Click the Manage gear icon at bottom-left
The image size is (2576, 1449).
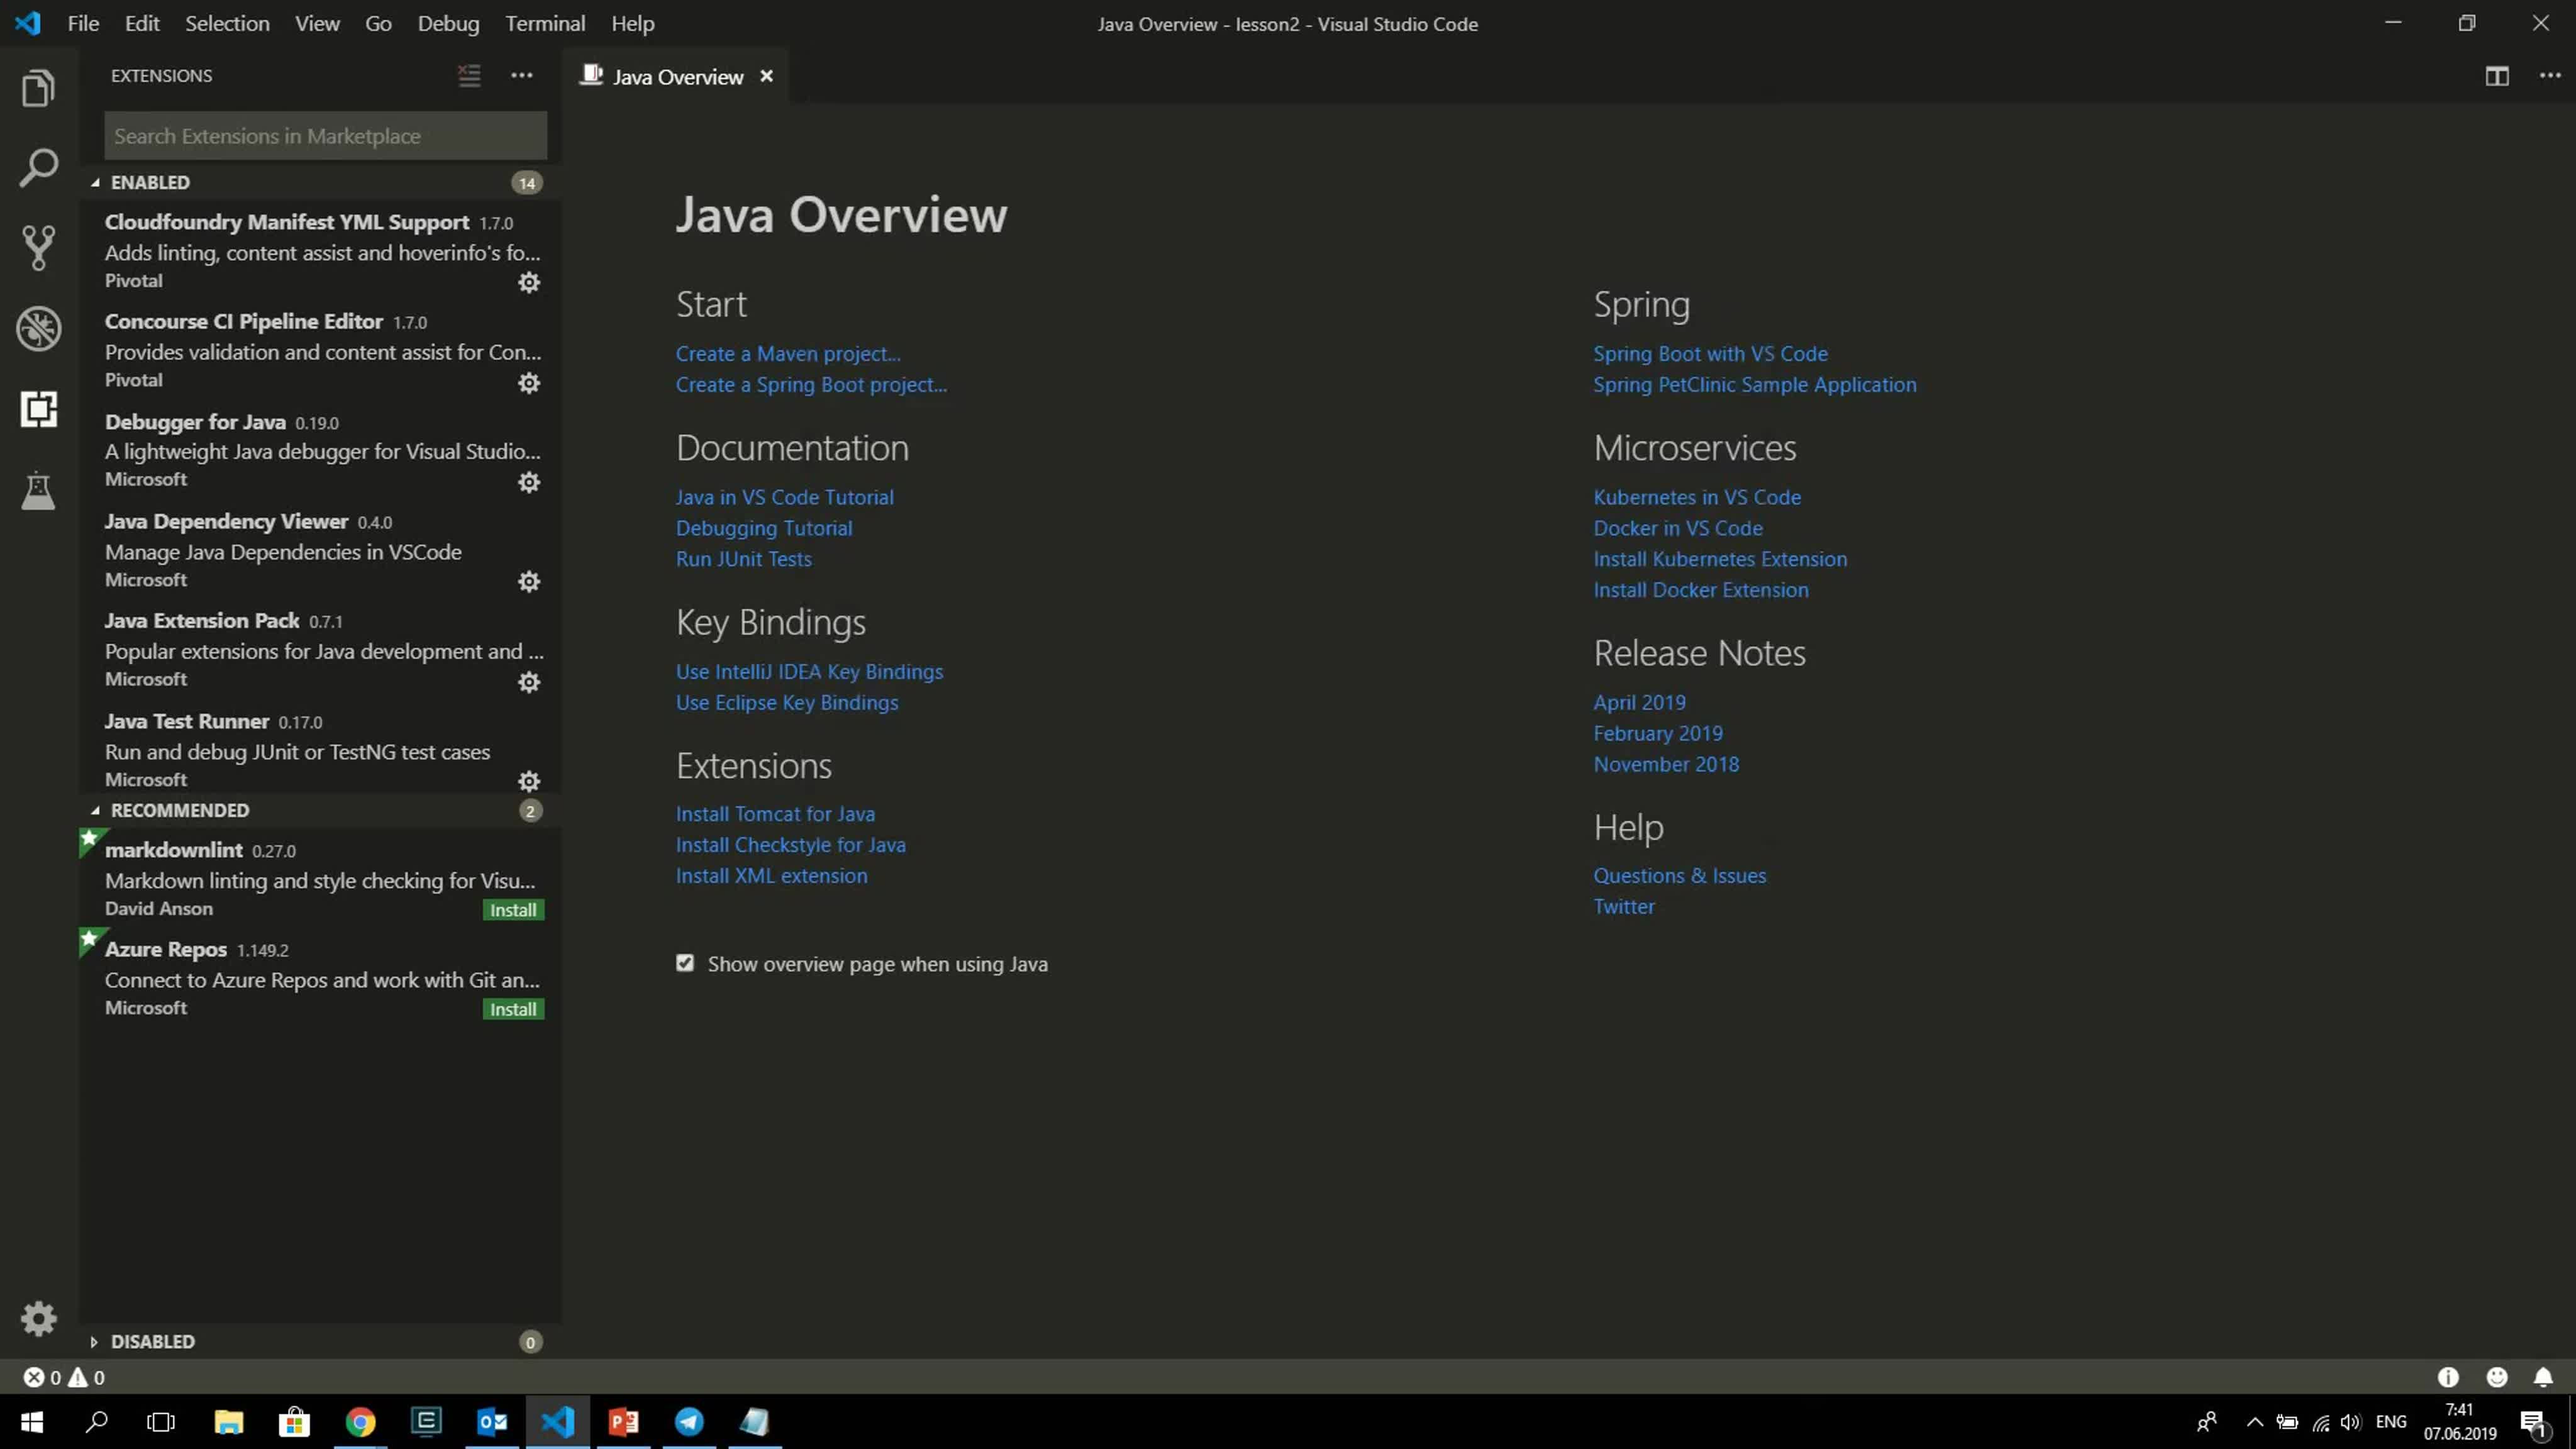pos(38,1318)
